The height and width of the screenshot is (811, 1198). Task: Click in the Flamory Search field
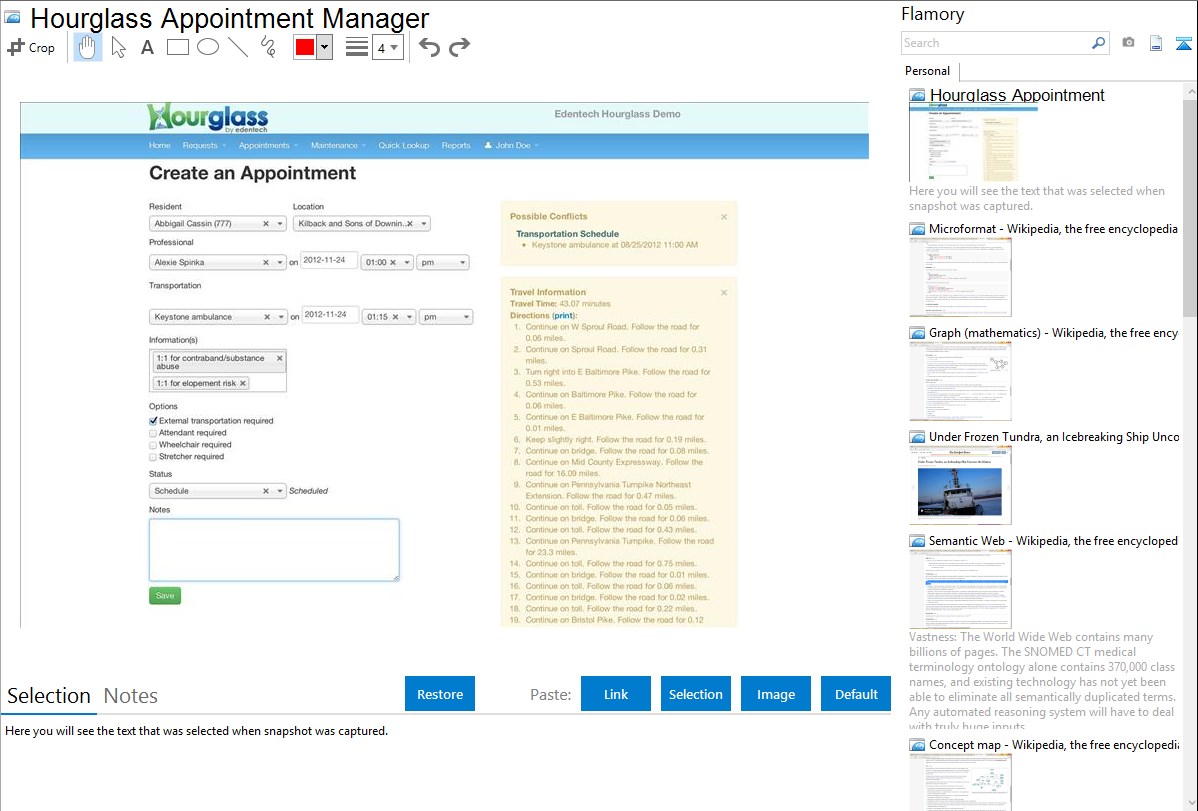995,43
